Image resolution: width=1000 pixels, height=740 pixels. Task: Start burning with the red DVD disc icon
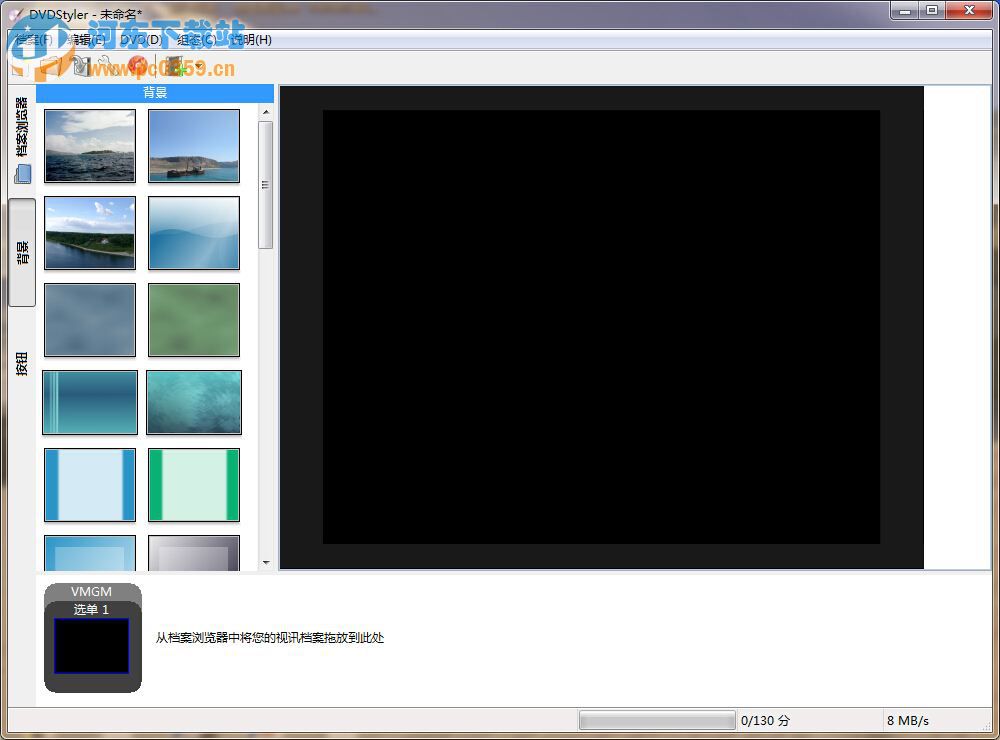tap(138, 65)
